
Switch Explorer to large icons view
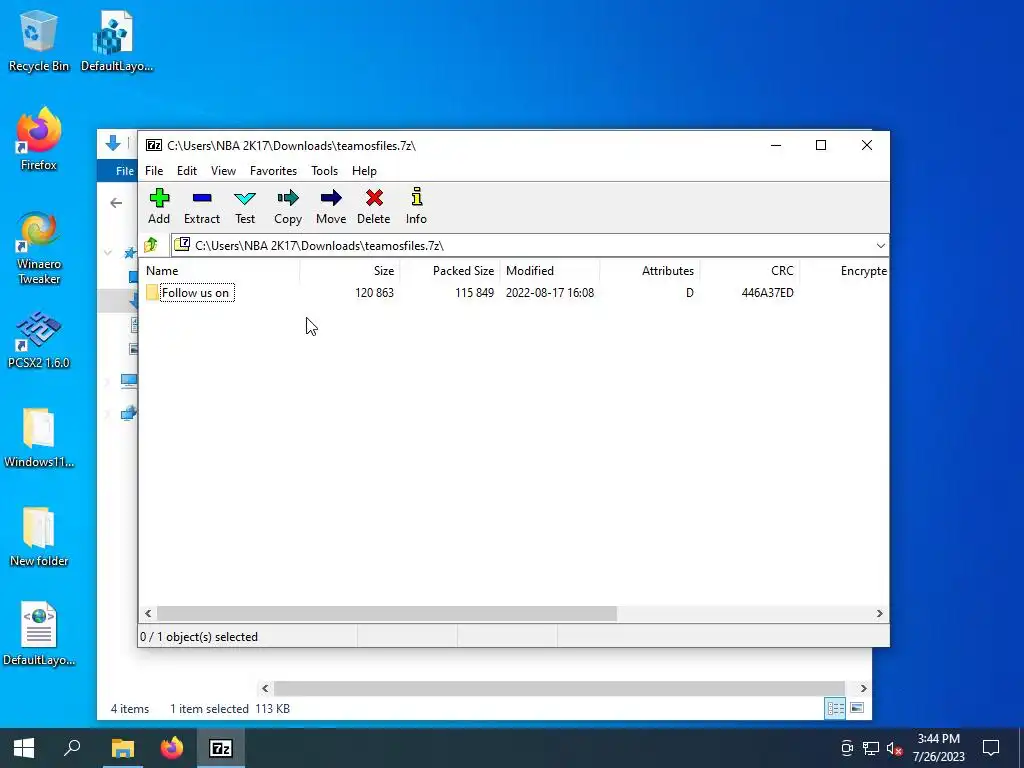click(857, 709)
